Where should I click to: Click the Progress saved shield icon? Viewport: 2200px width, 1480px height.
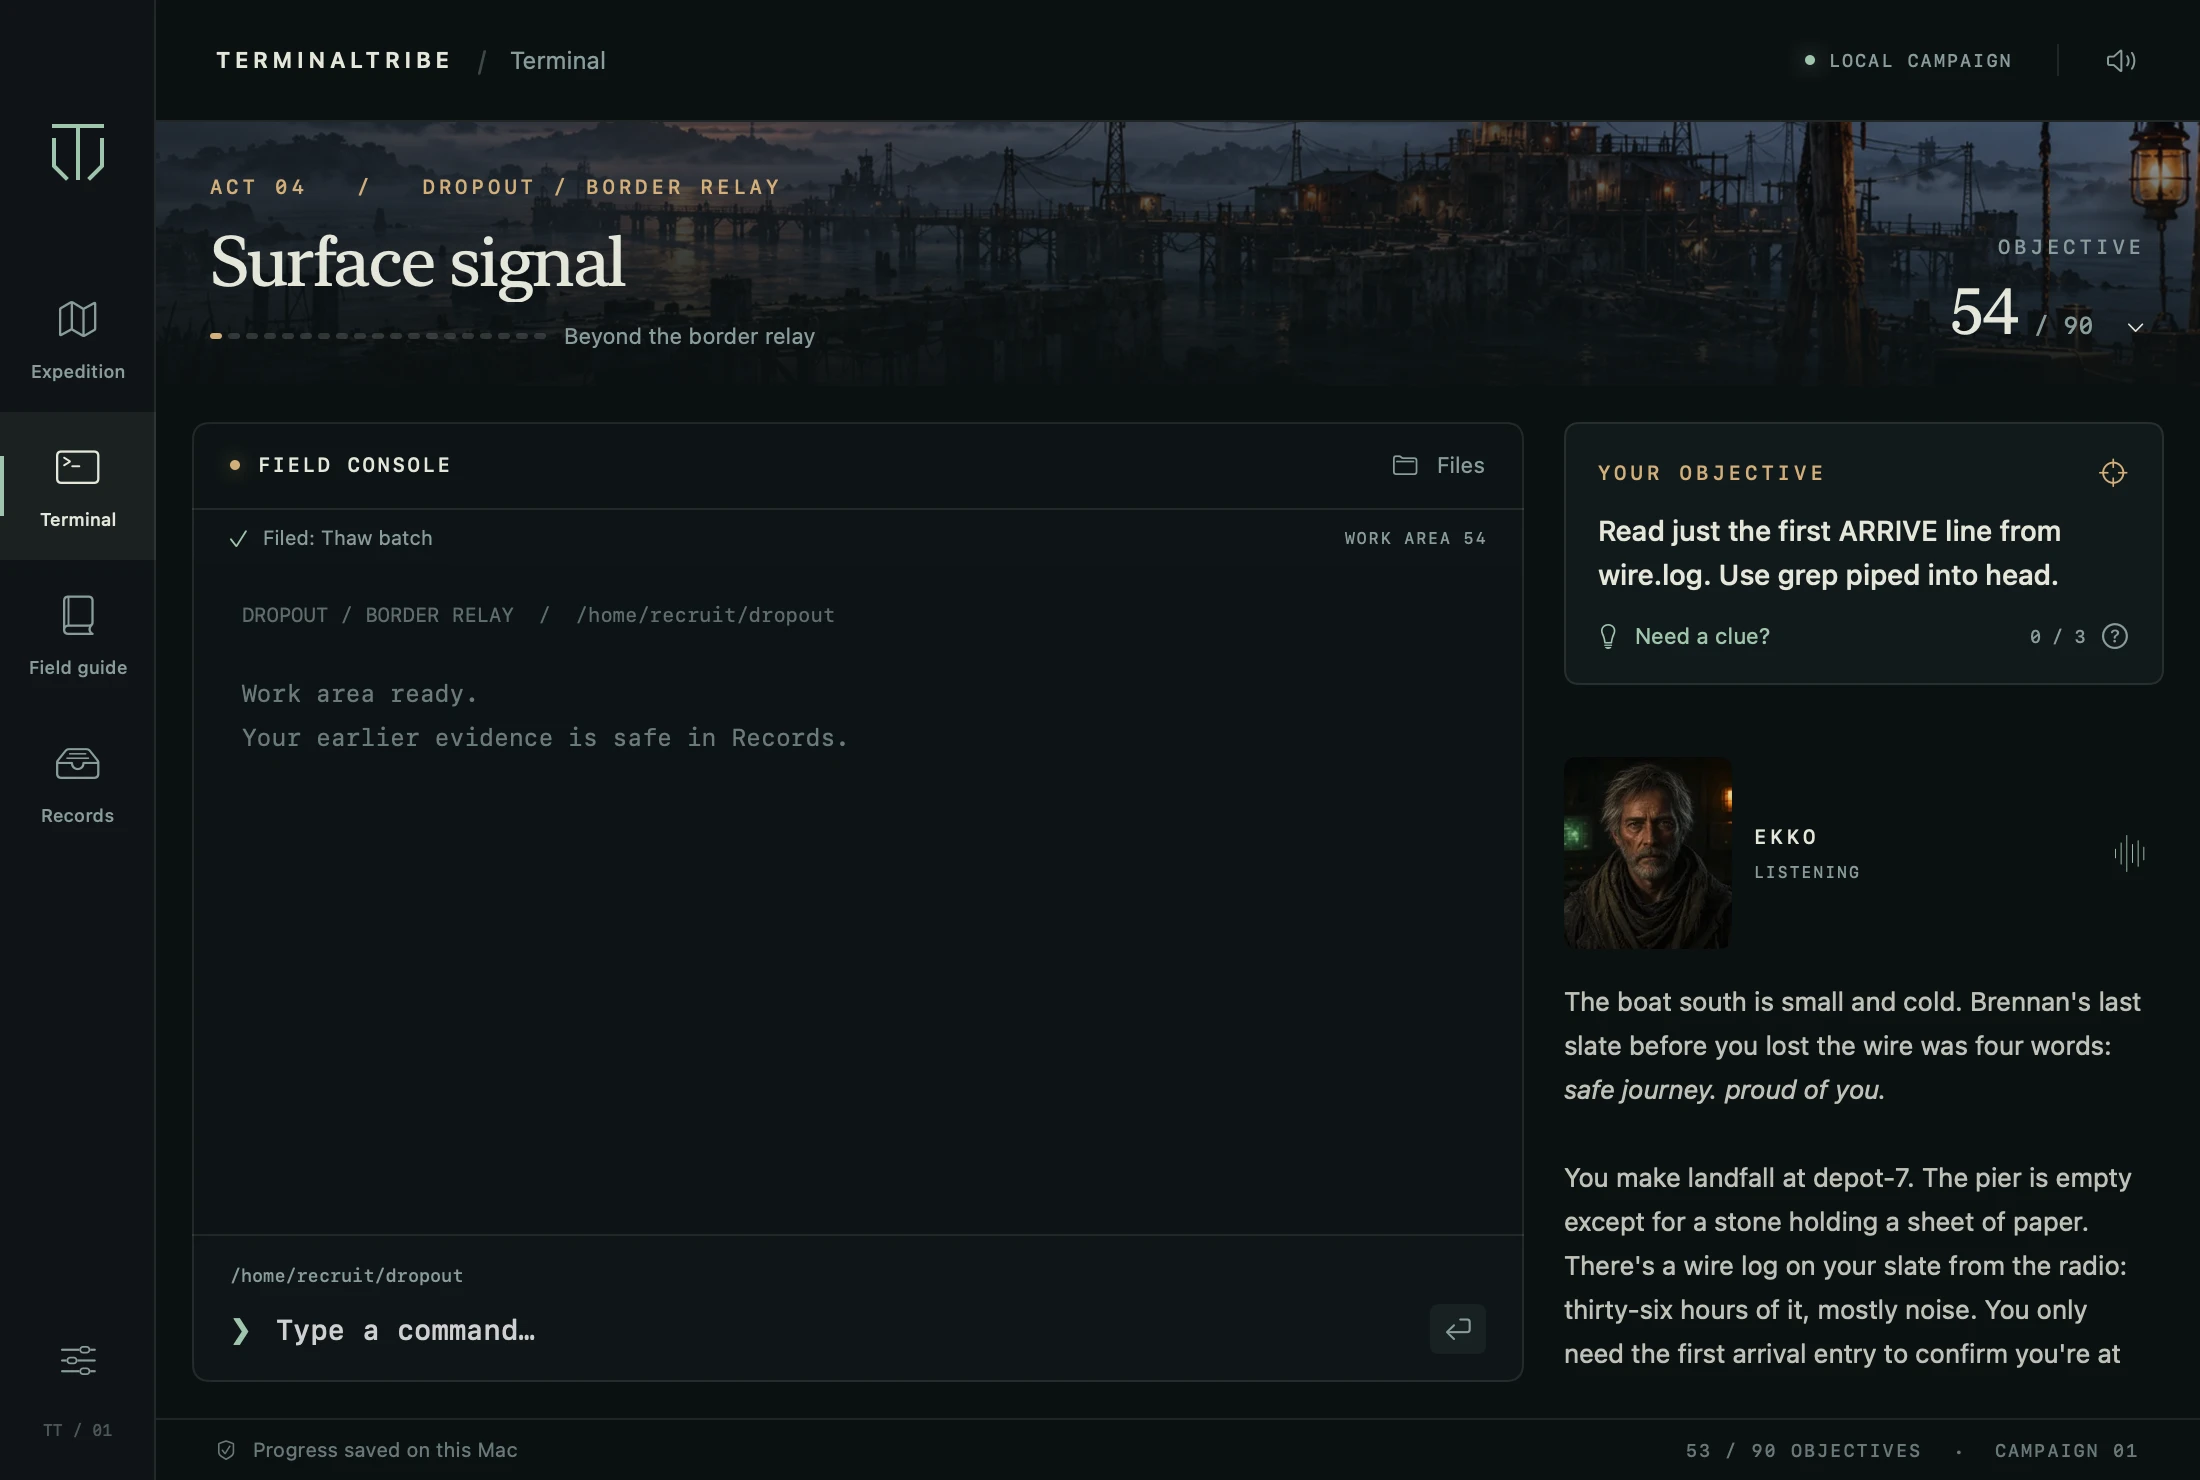click(226, 1450)
